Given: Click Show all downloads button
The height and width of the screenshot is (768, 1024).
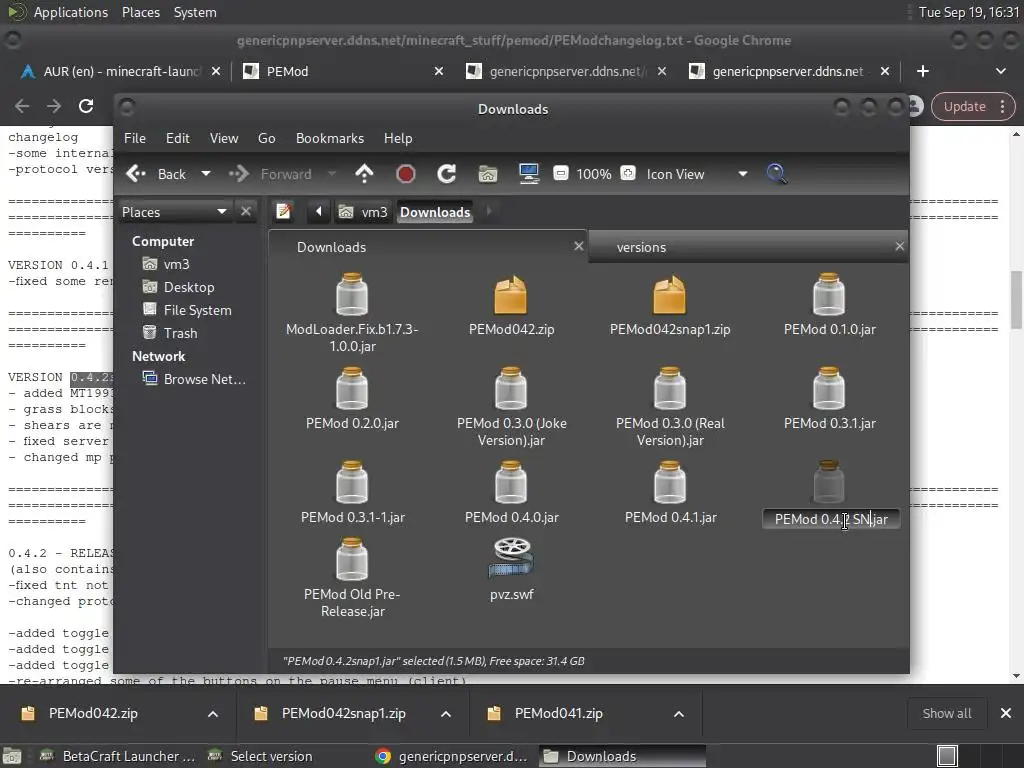Looking at the screenshot, I should click(946, 714).
